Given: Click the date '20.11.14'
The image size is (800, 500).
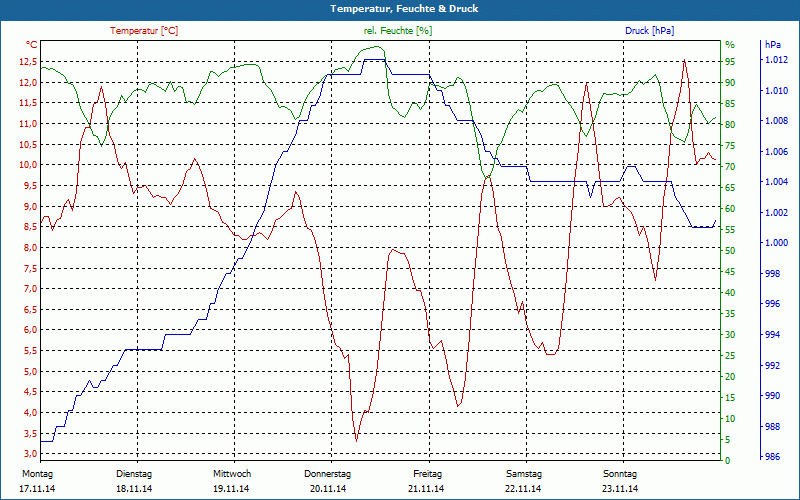Looking at the screenshot, I should pyautogui.click(x=328, y=489).
